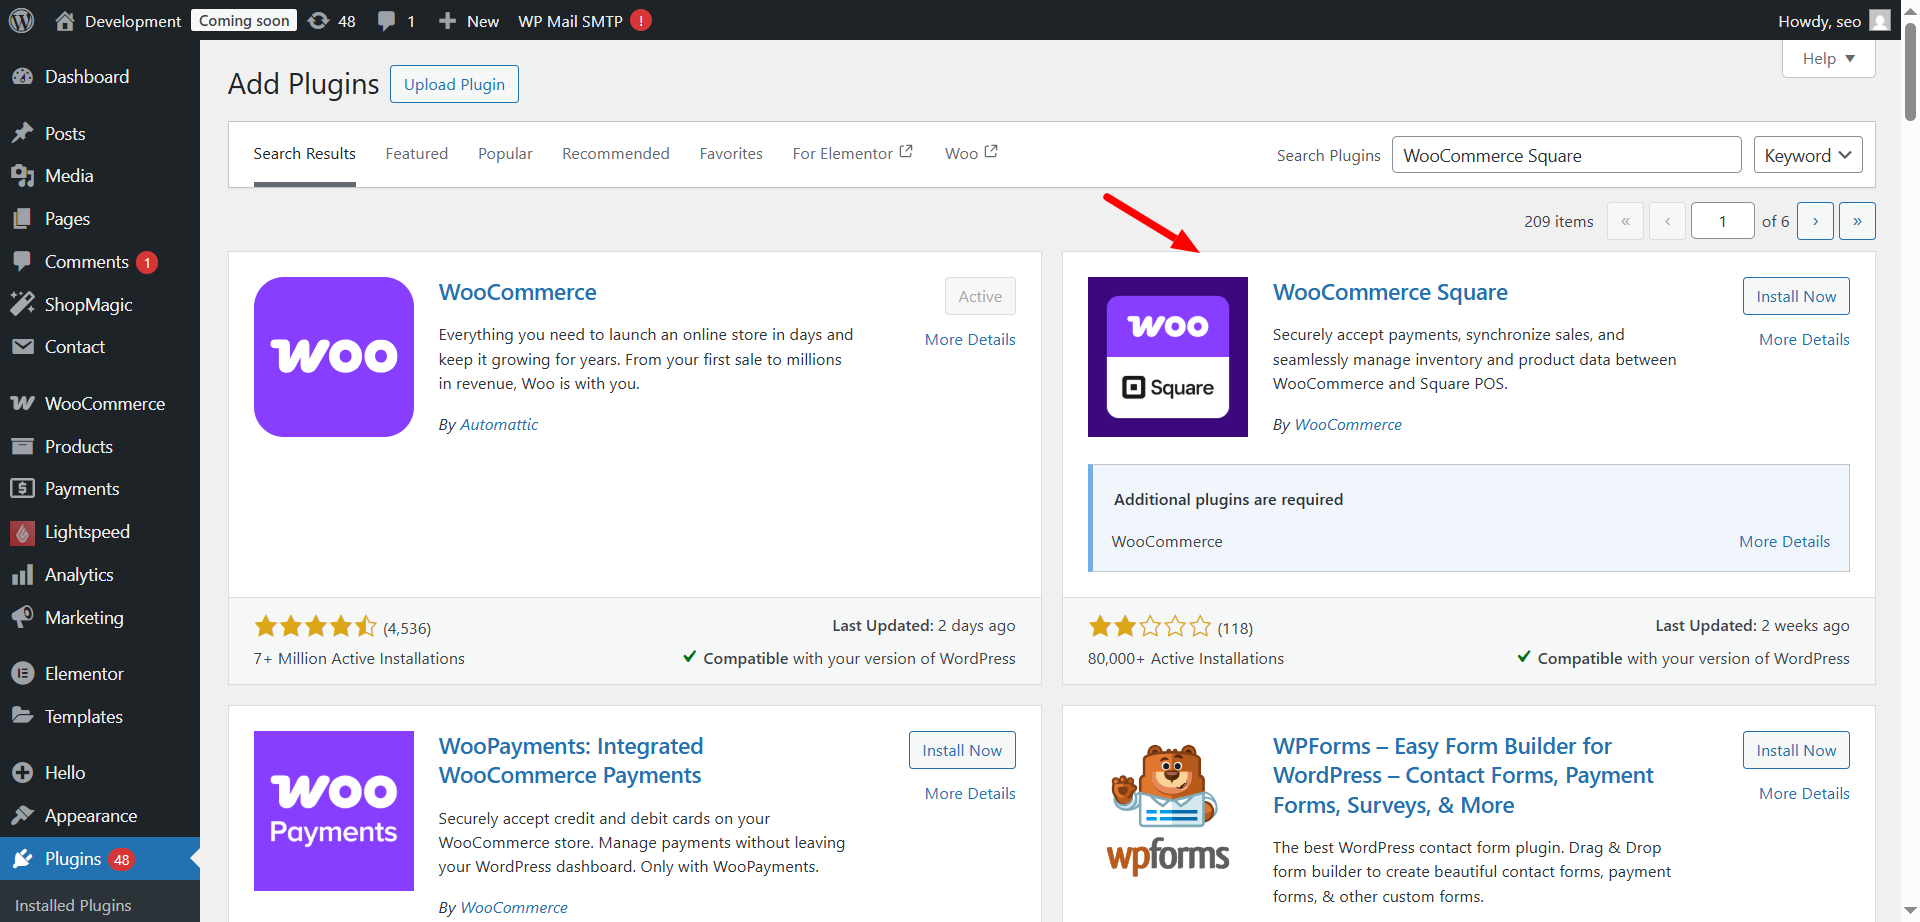1920x922 pixels.
Task: Click the plus New icon
Action: (447, 20)
